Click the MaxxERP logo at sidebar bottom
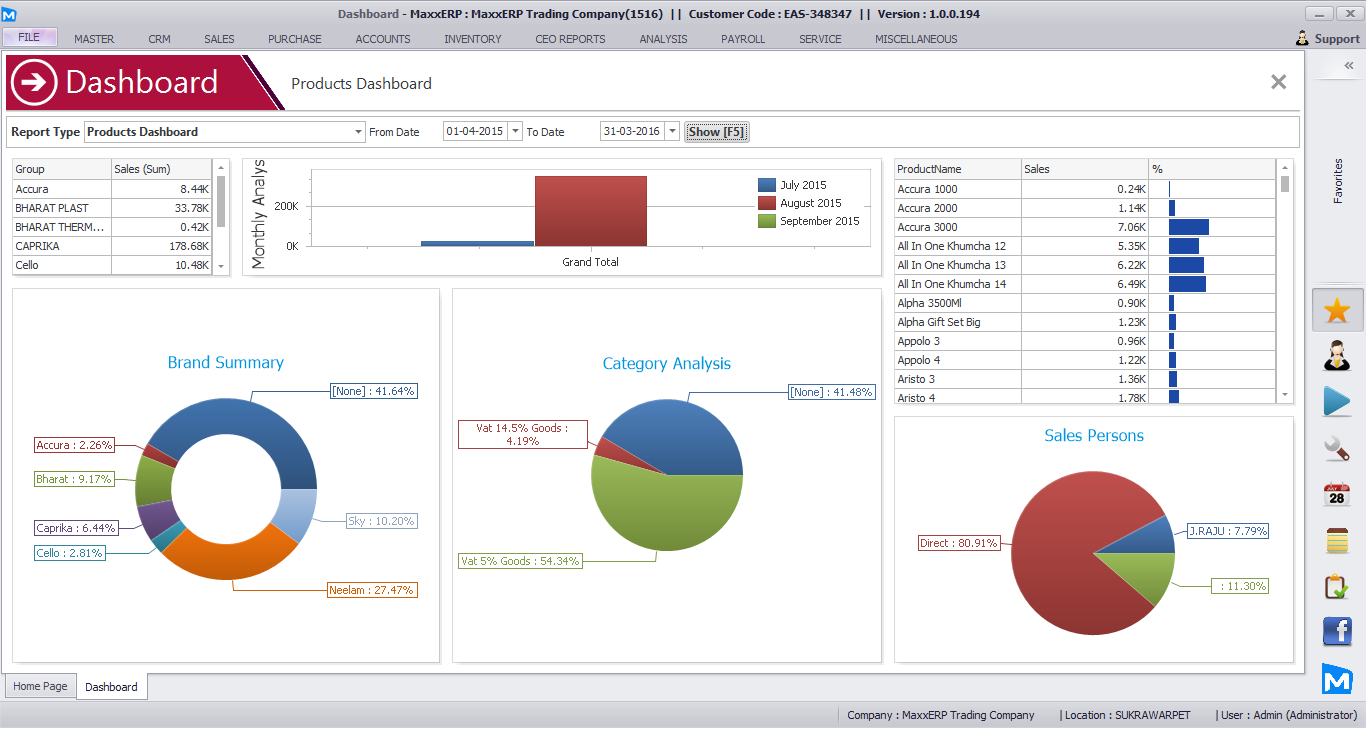The image size is (1366, 735). coord(1337,678)
